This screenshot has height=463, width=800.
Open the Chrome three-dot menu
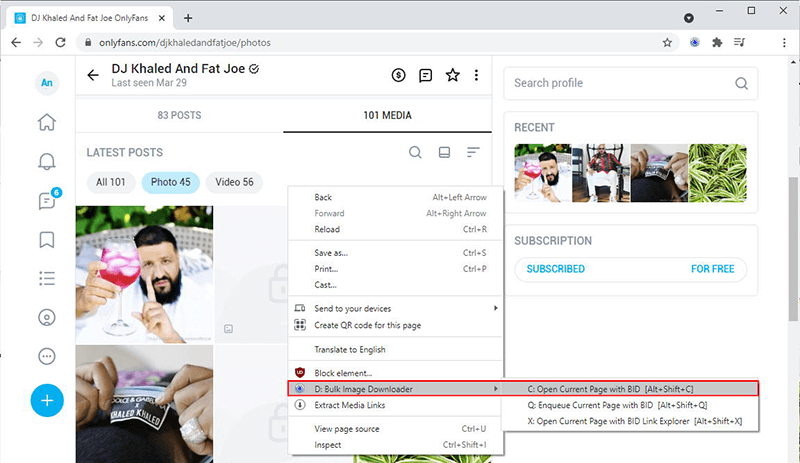point(784,42)
